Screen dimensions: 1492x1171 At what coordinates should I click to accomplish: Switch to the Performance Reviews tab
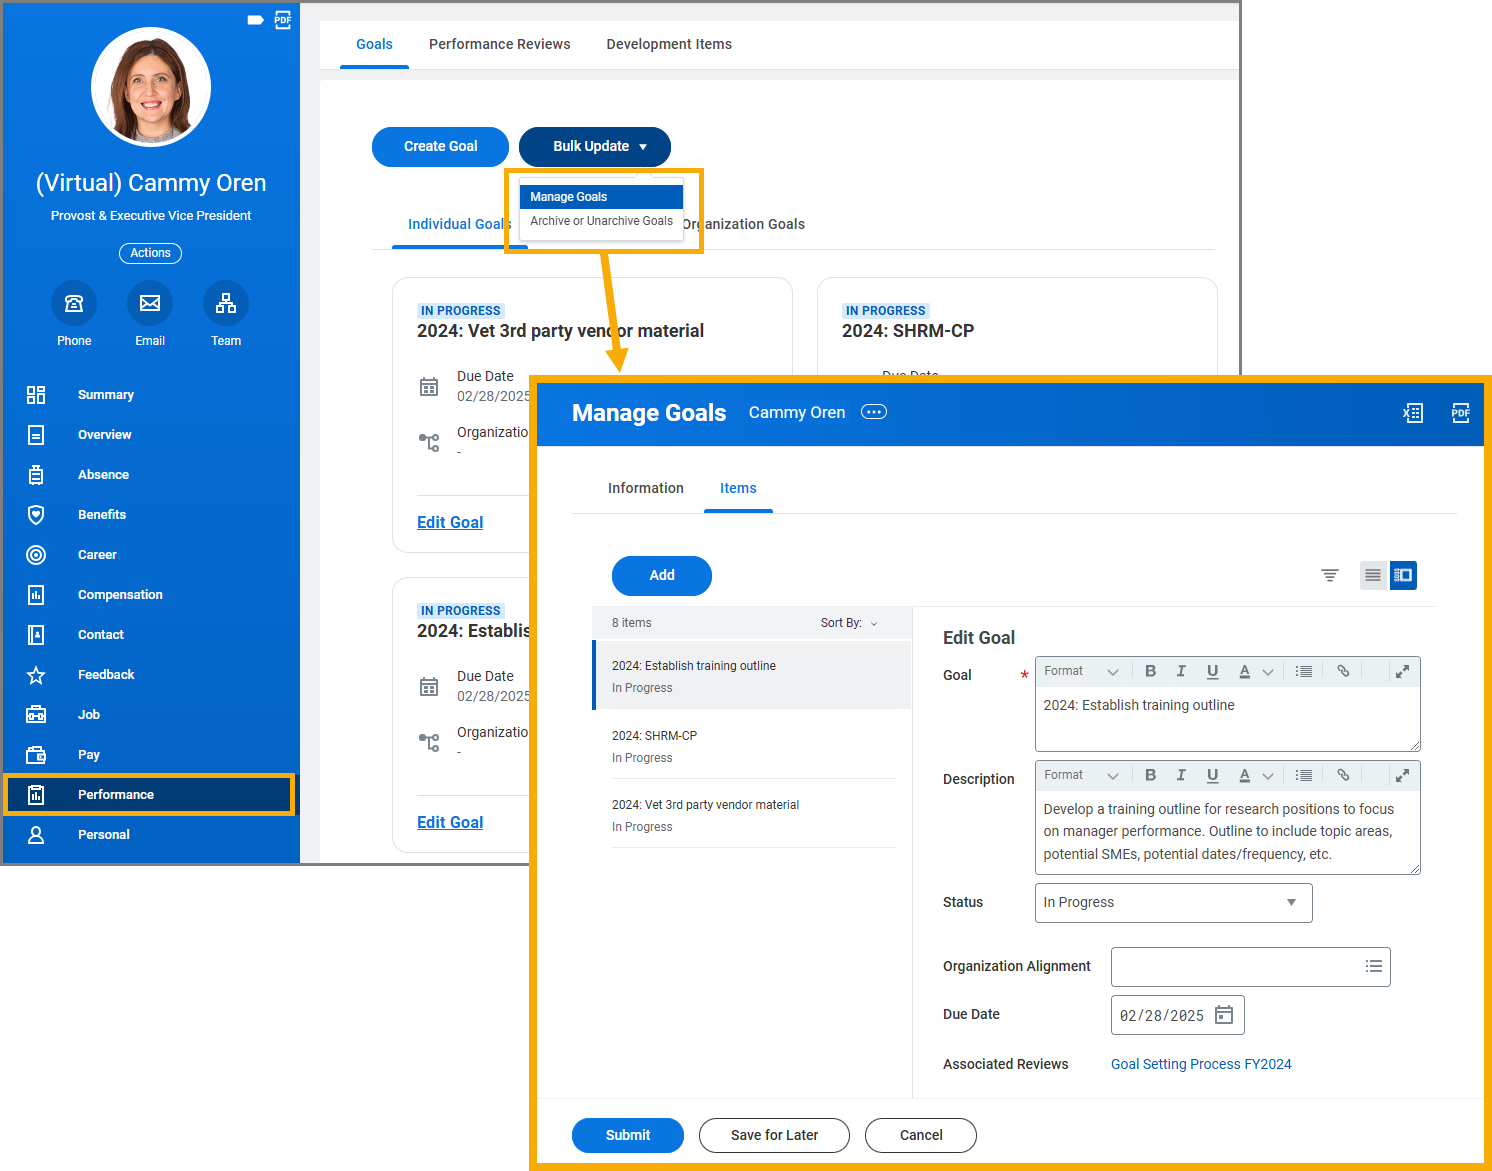pyautogui.click(x=499, y=44)
